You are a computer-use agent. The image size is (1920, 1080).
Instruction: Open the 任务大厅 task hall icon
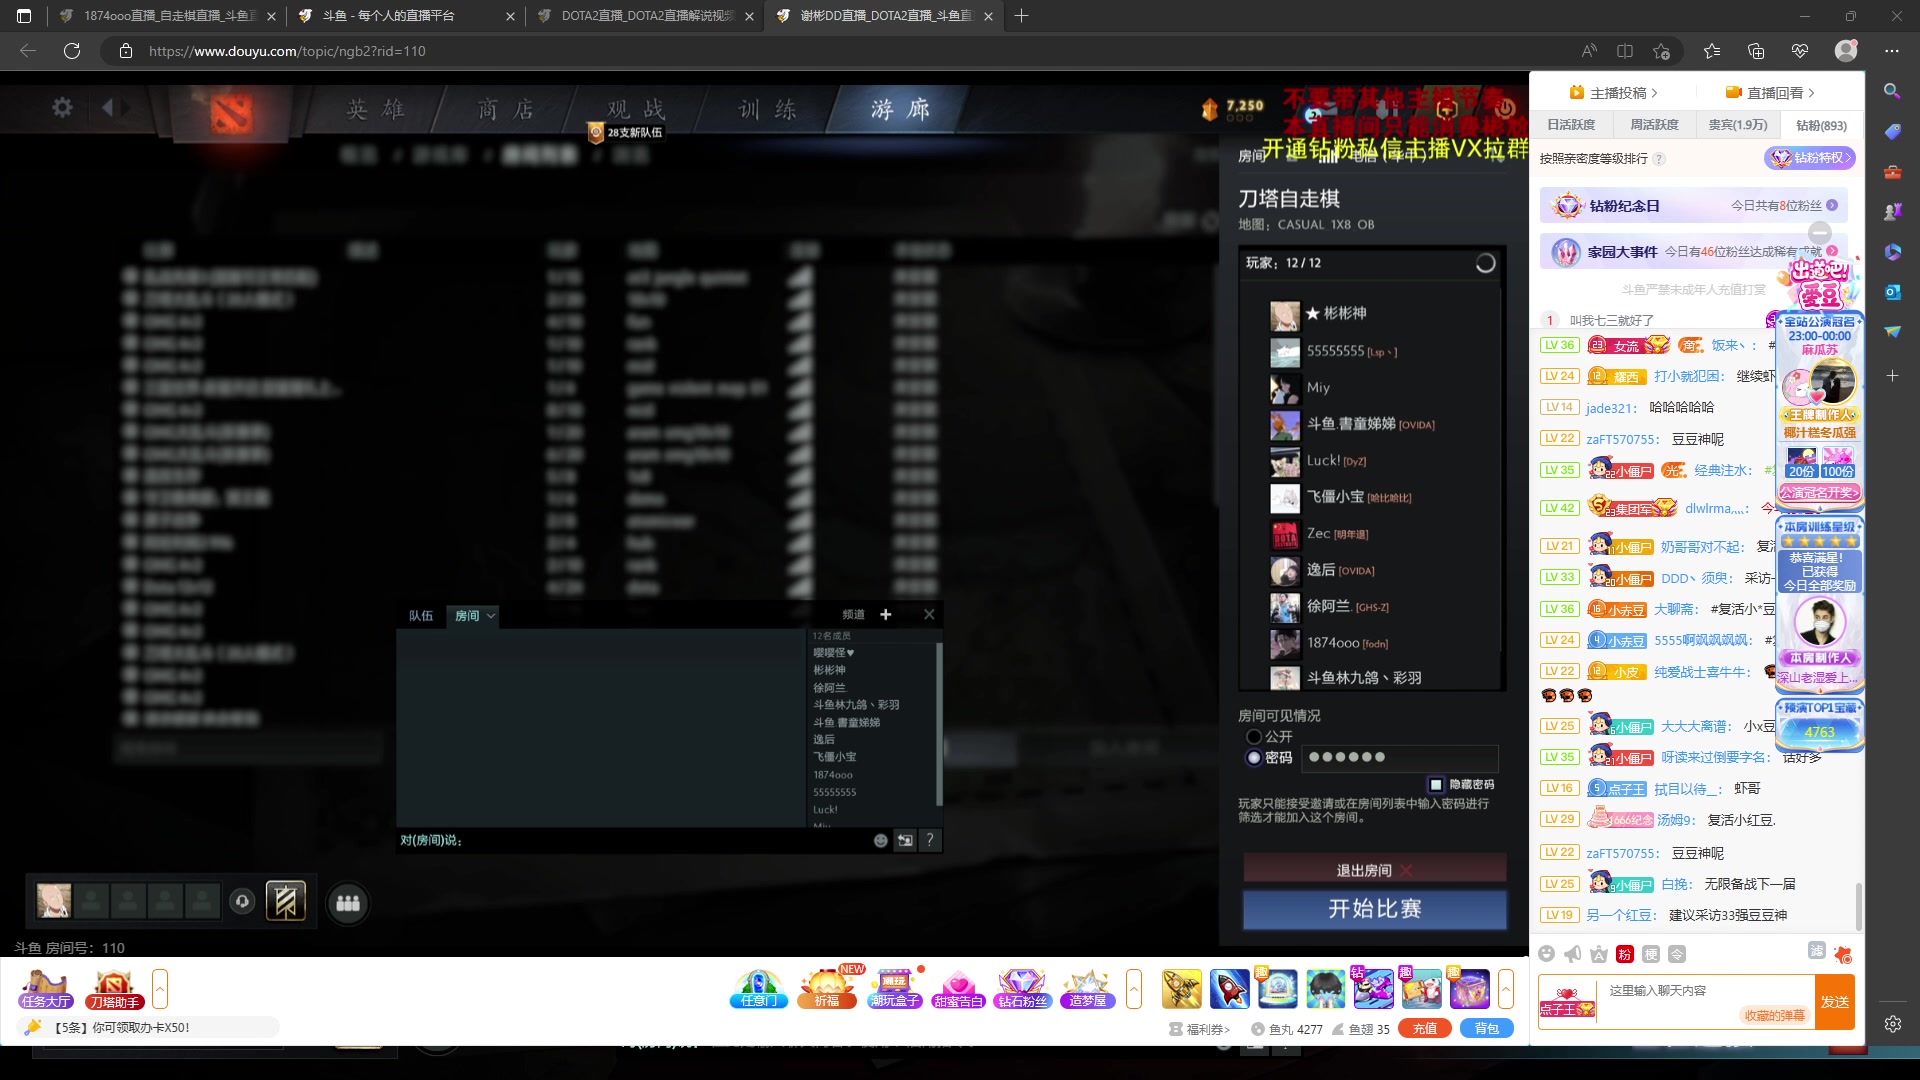[x=46, y=989]
